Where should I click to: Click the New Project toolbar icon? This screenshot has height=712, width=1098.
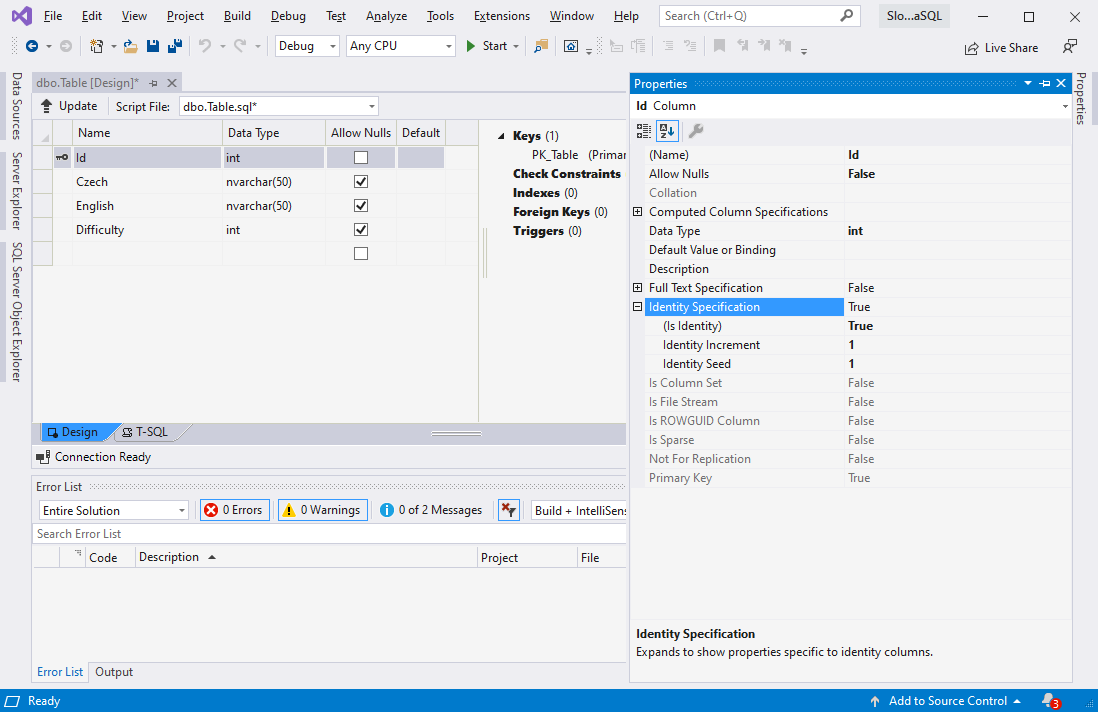coord(97,46)
